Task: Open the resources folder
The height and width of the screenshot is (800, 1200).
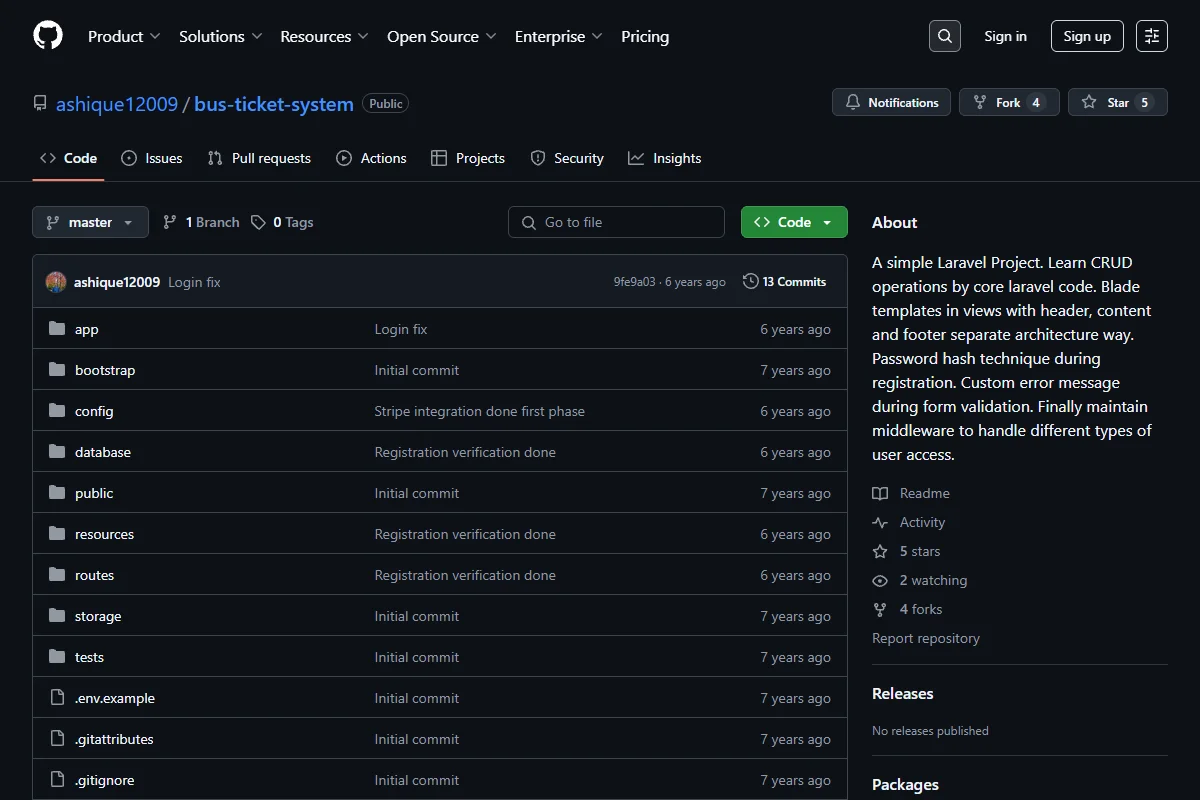Action: point(104,534)
